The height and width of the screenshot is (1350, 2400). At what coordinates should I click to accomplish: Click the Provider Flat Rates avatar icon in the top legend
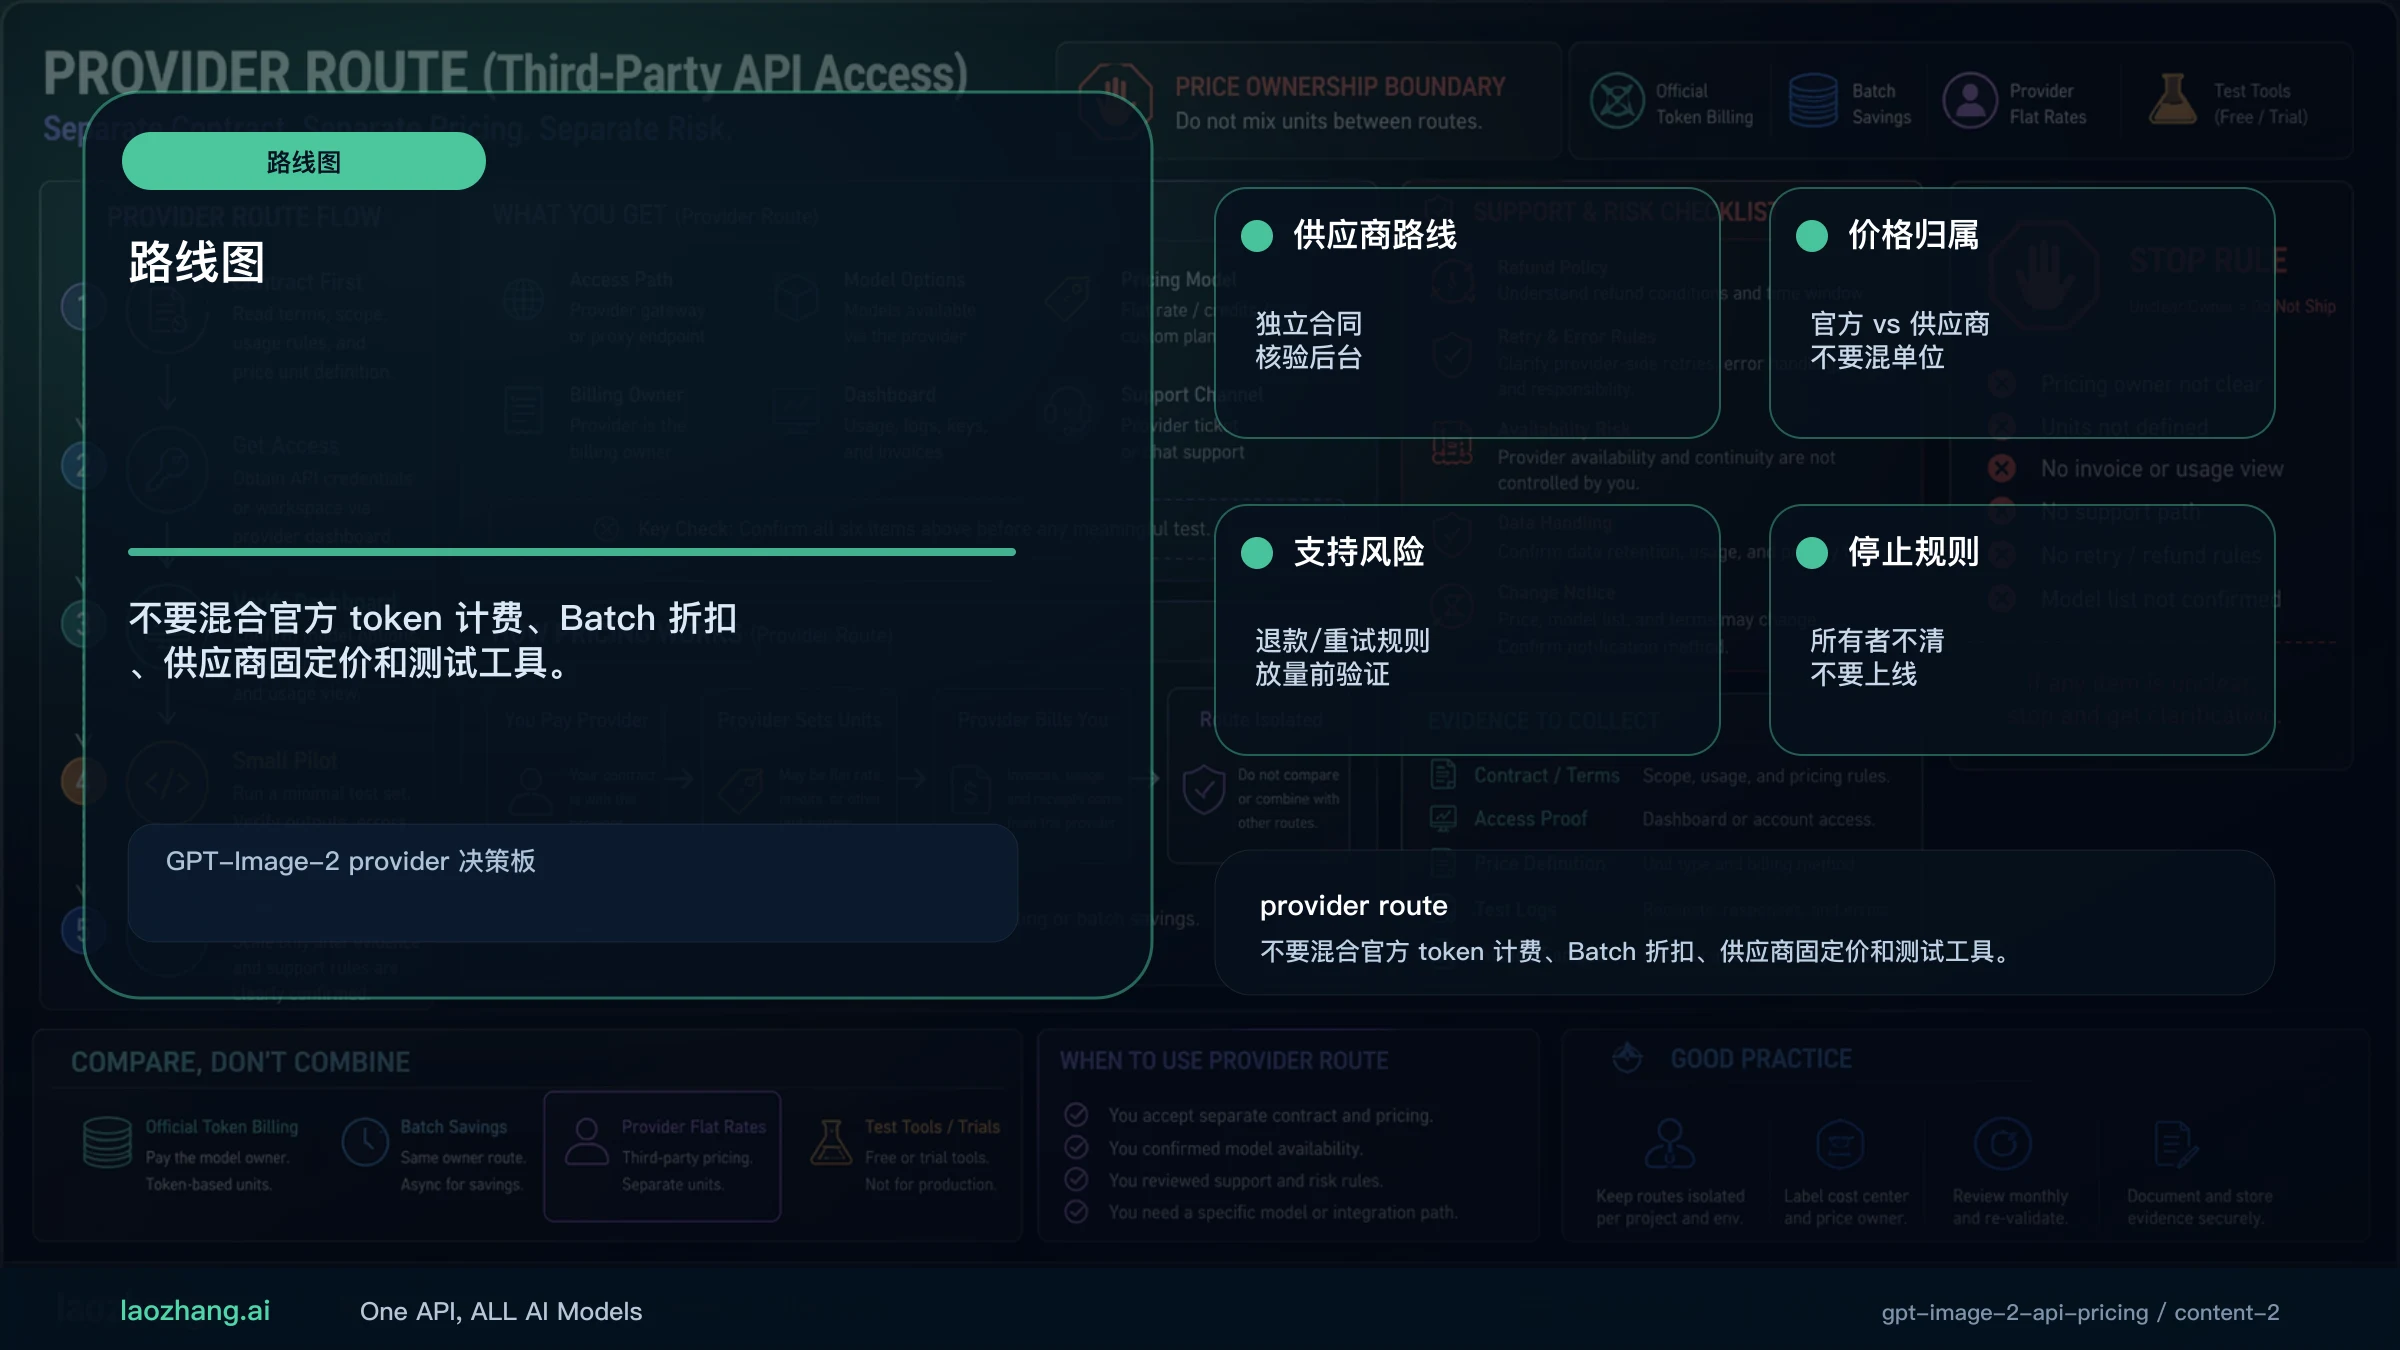pyautogui.click(x=1970, y=101)
